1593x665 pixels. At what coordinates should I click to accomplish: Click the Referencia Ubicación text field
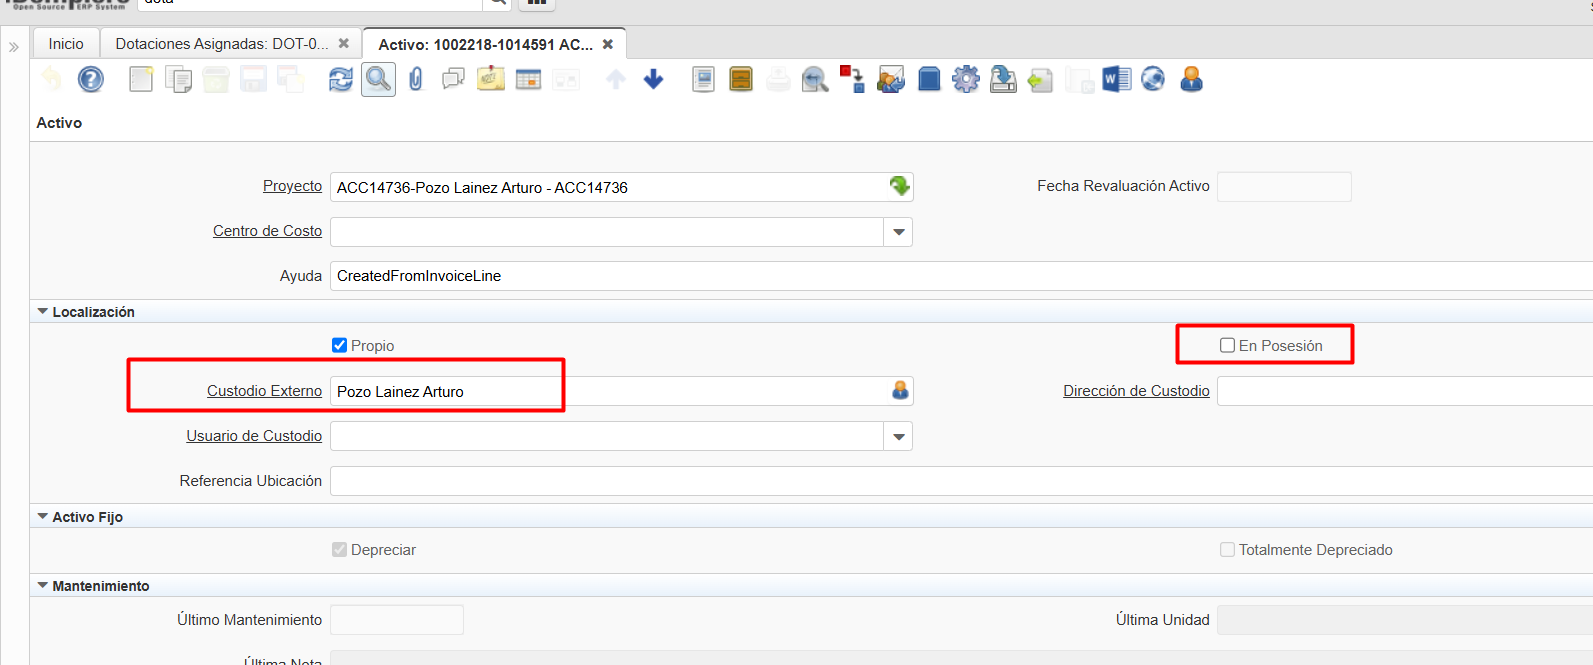pos(900,481)
